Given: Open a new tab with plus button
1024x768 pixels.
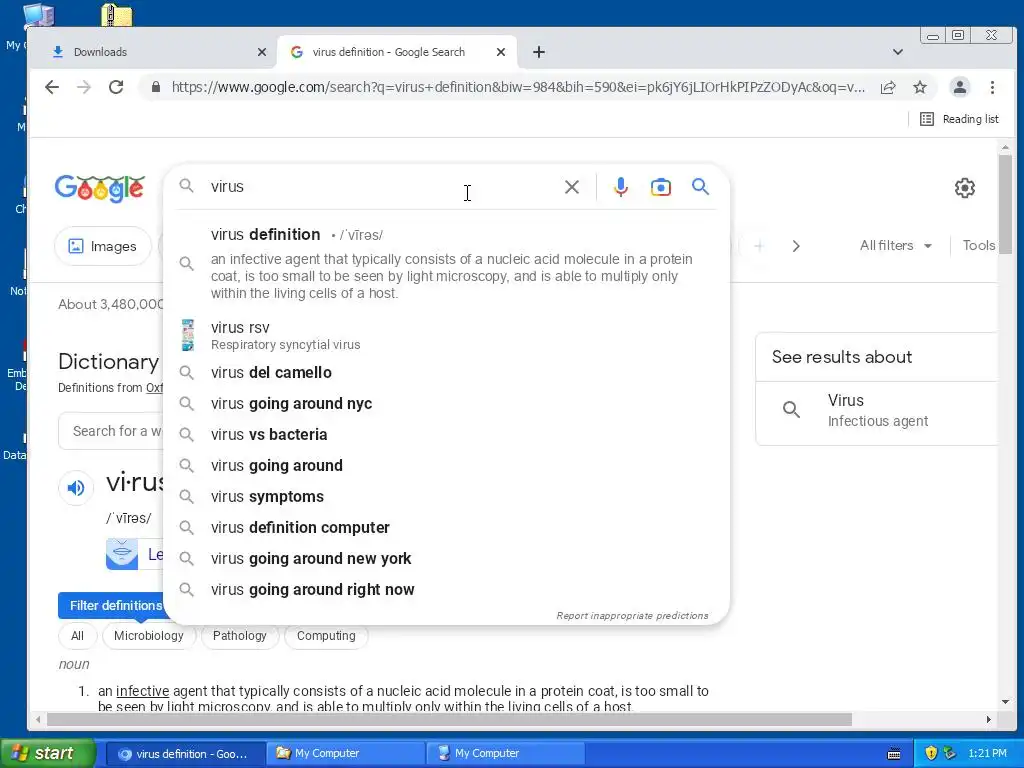Looking at the screenshot, I should [539, 52].
